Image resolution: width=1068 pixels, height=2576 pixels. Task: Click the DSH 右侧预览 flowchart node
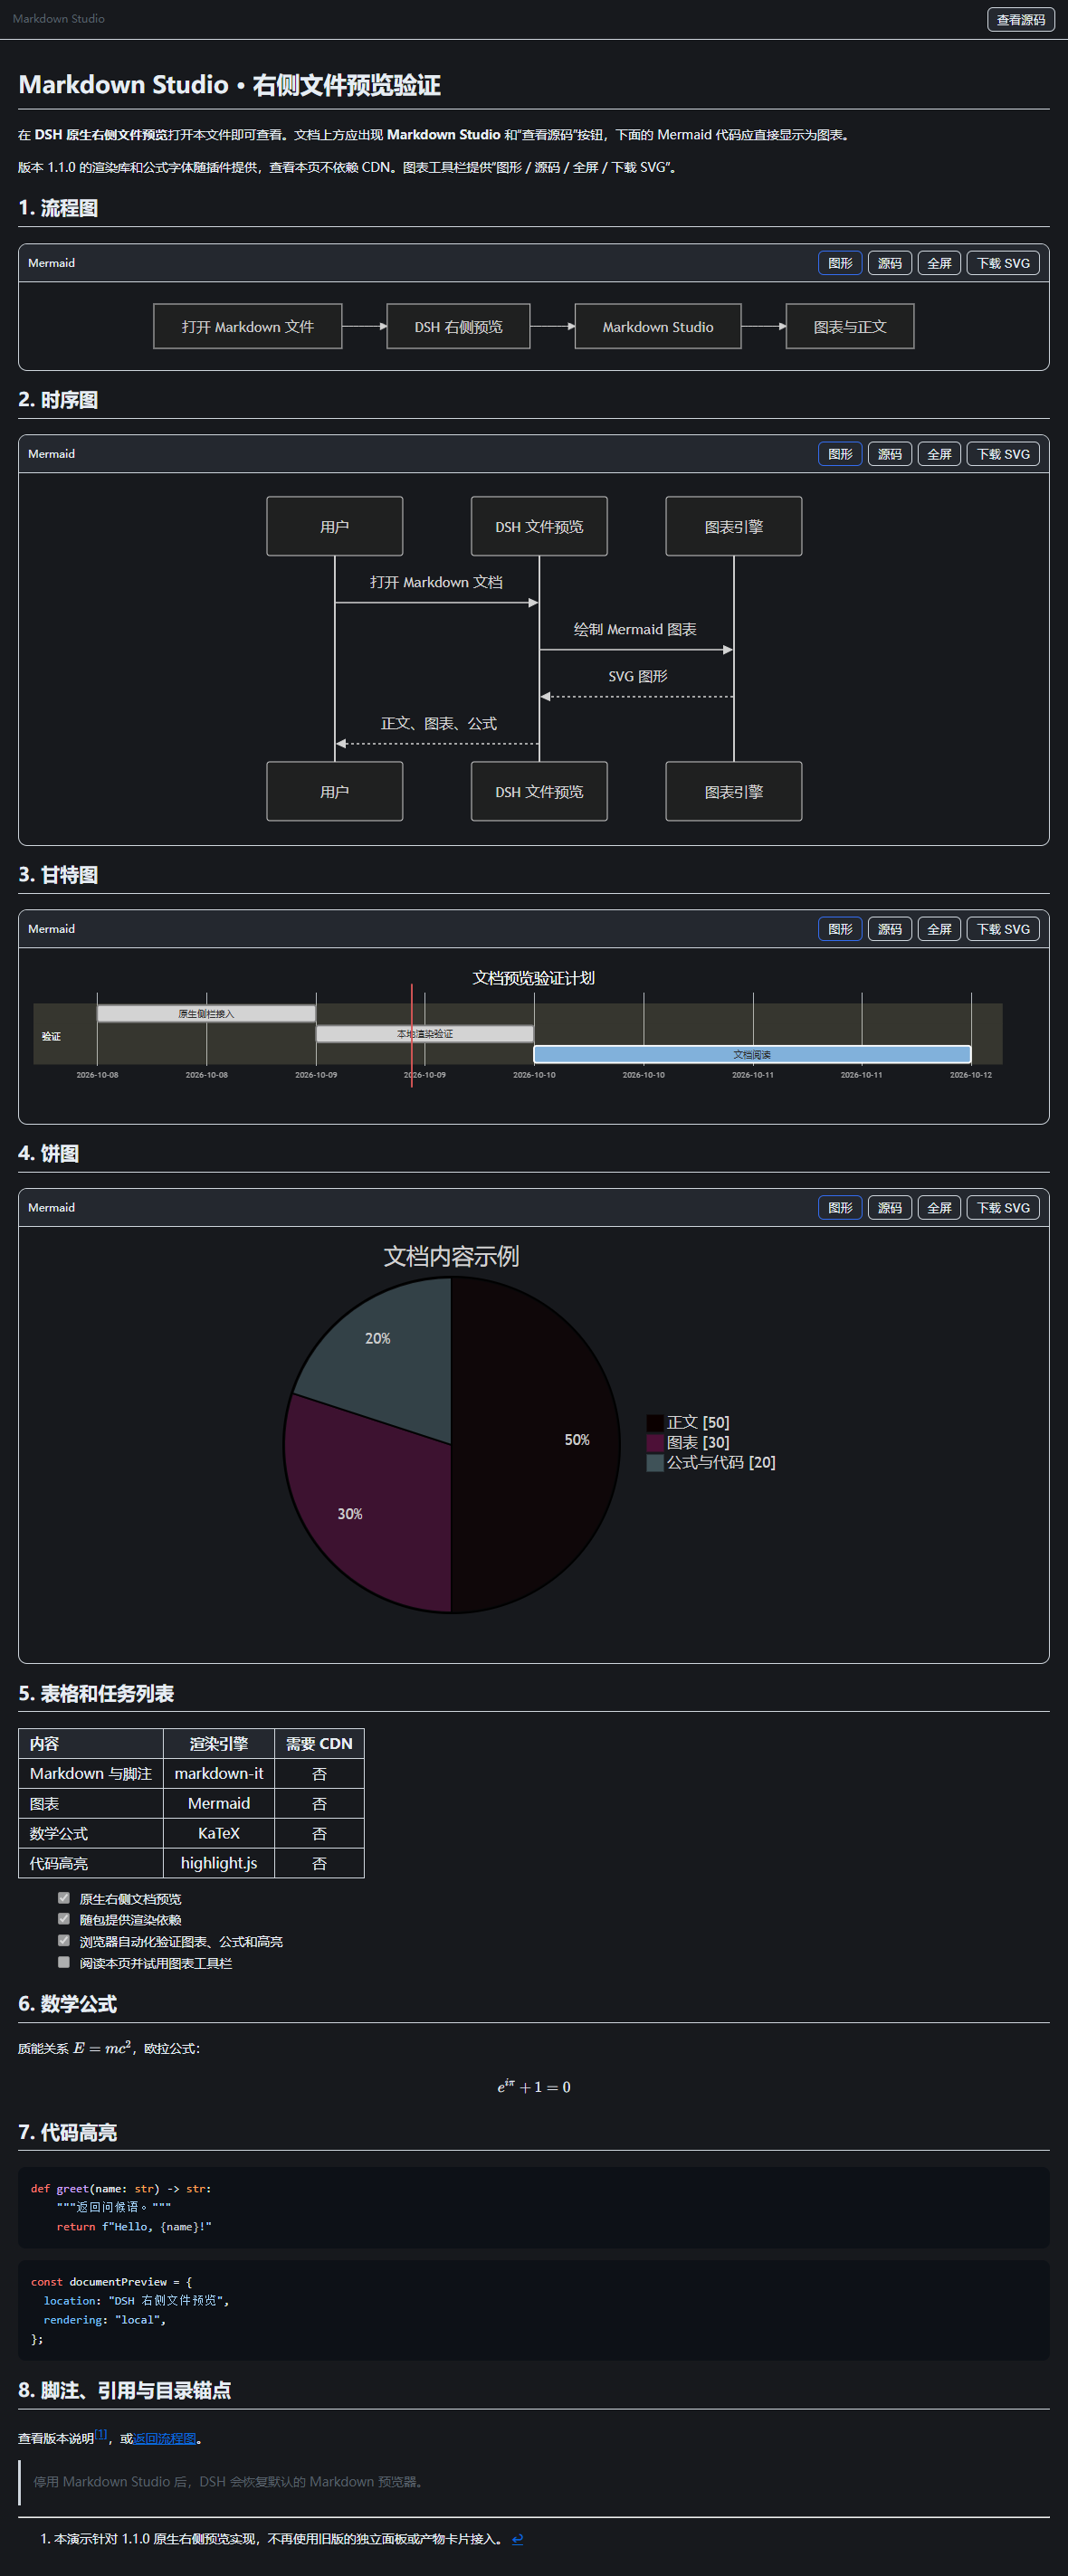(458, 327)
